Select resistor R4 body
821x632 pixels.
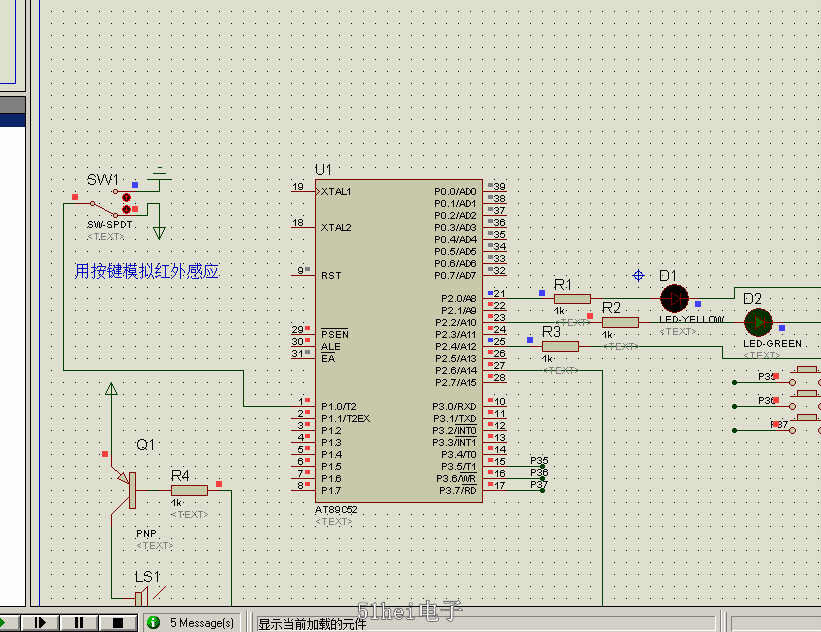tap(190, 490)
